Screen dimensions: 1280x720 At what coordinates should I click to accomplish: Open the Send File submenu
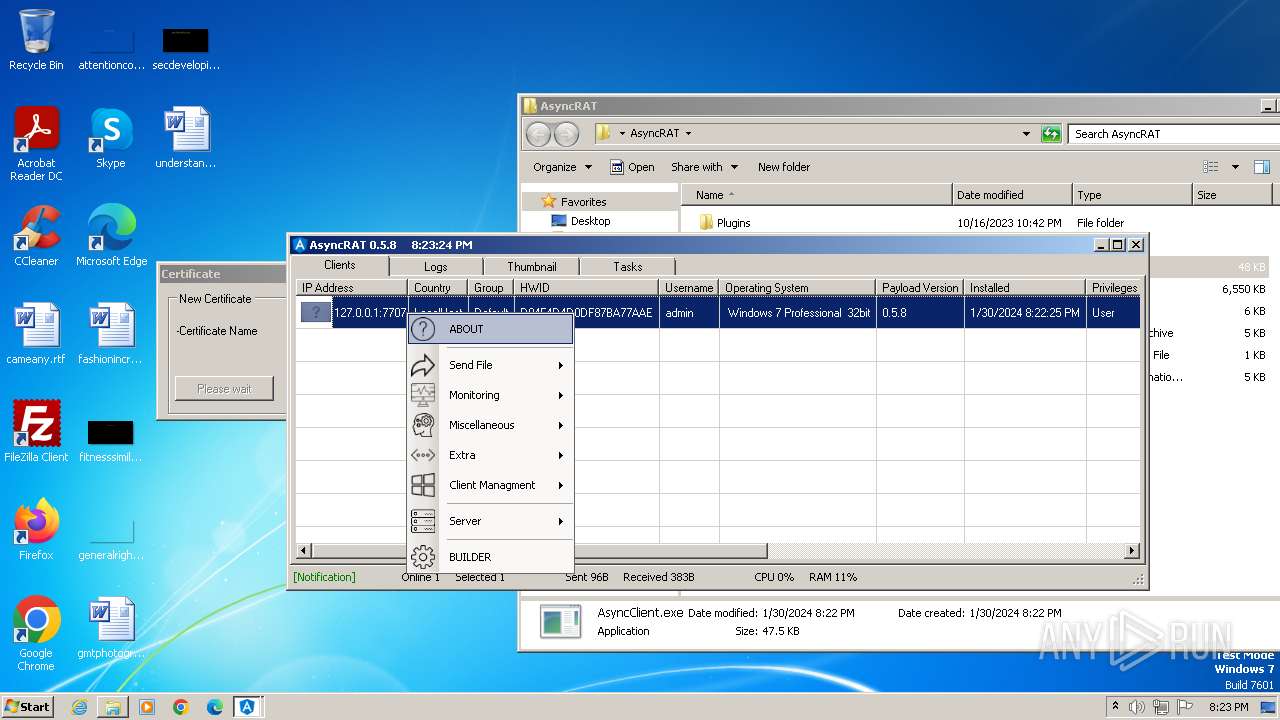490,365
